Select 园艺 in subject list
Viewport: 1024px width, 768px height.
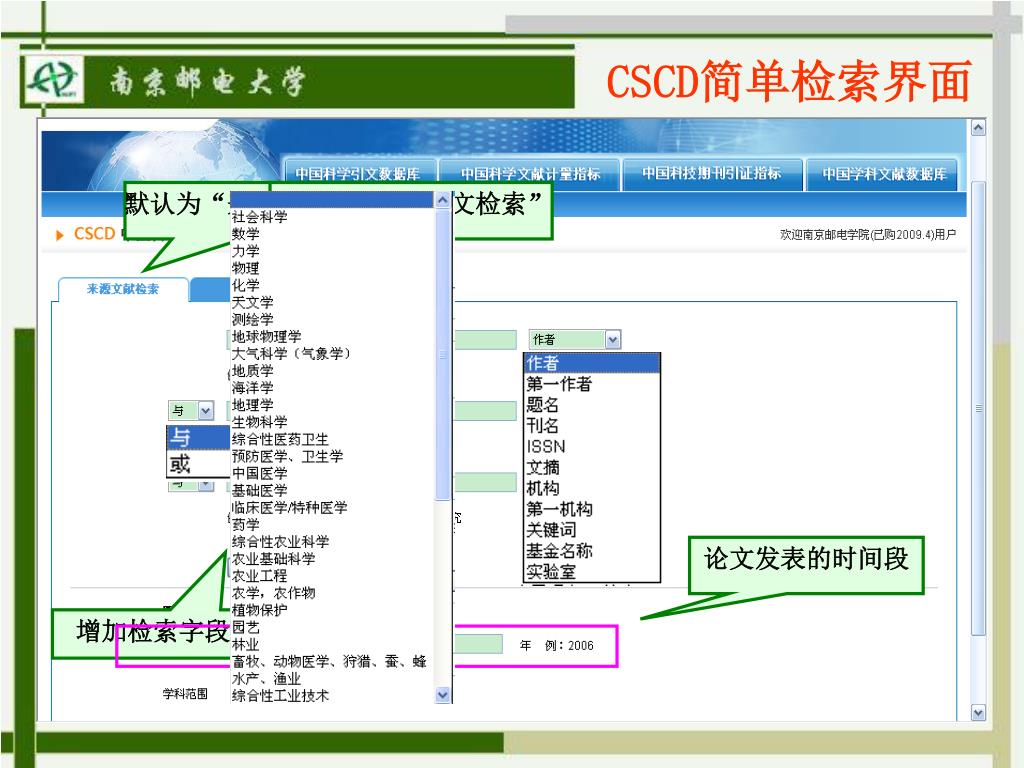[x=332, y=628]
